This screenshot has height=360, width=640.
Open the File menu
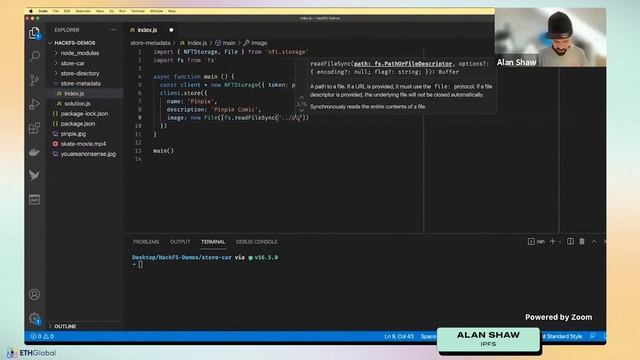tap(56, 11)
